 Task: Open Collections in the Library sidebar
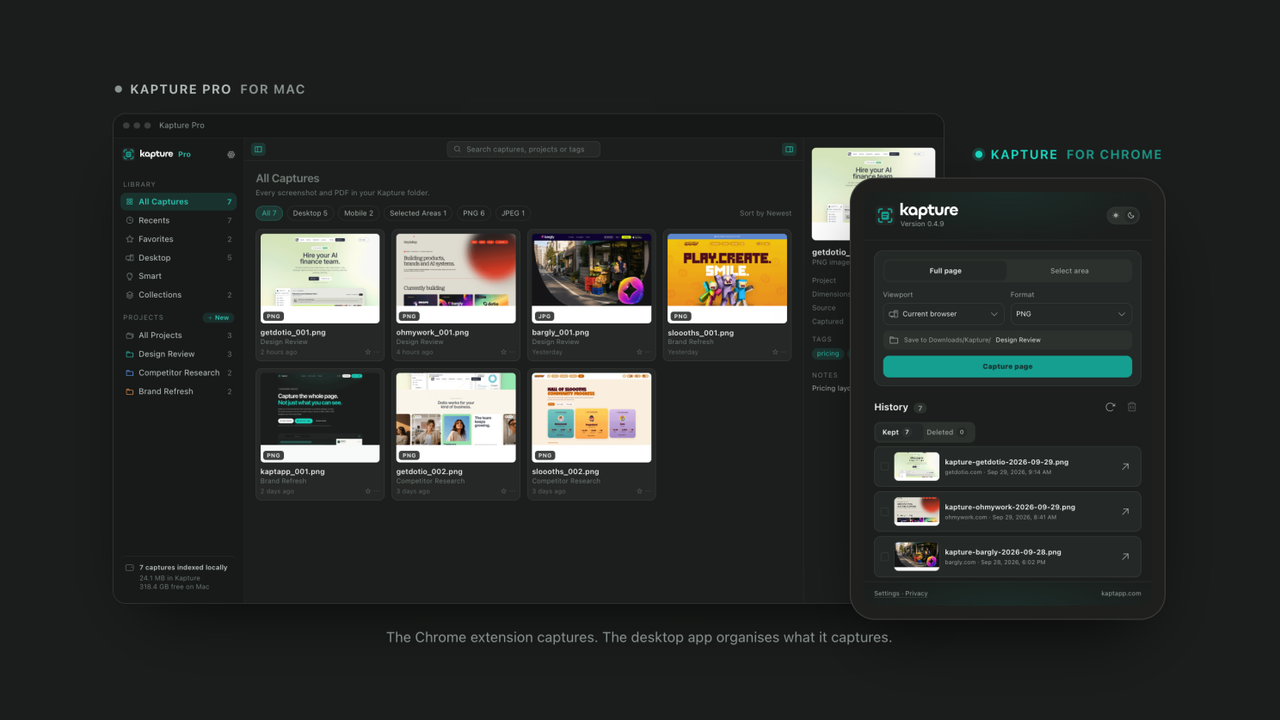coord(178,295)
